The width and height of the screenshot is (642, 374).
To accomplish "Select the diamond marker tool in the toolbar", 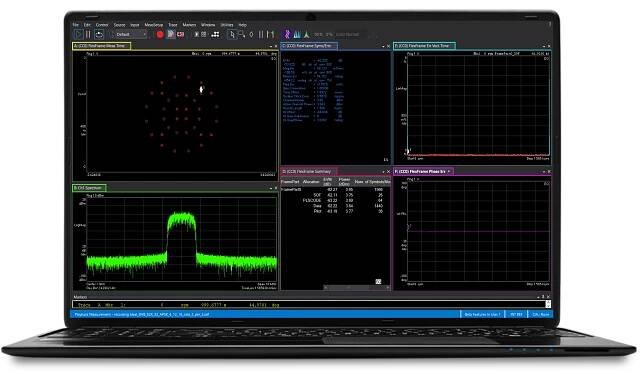I will (x=251, y=34).
